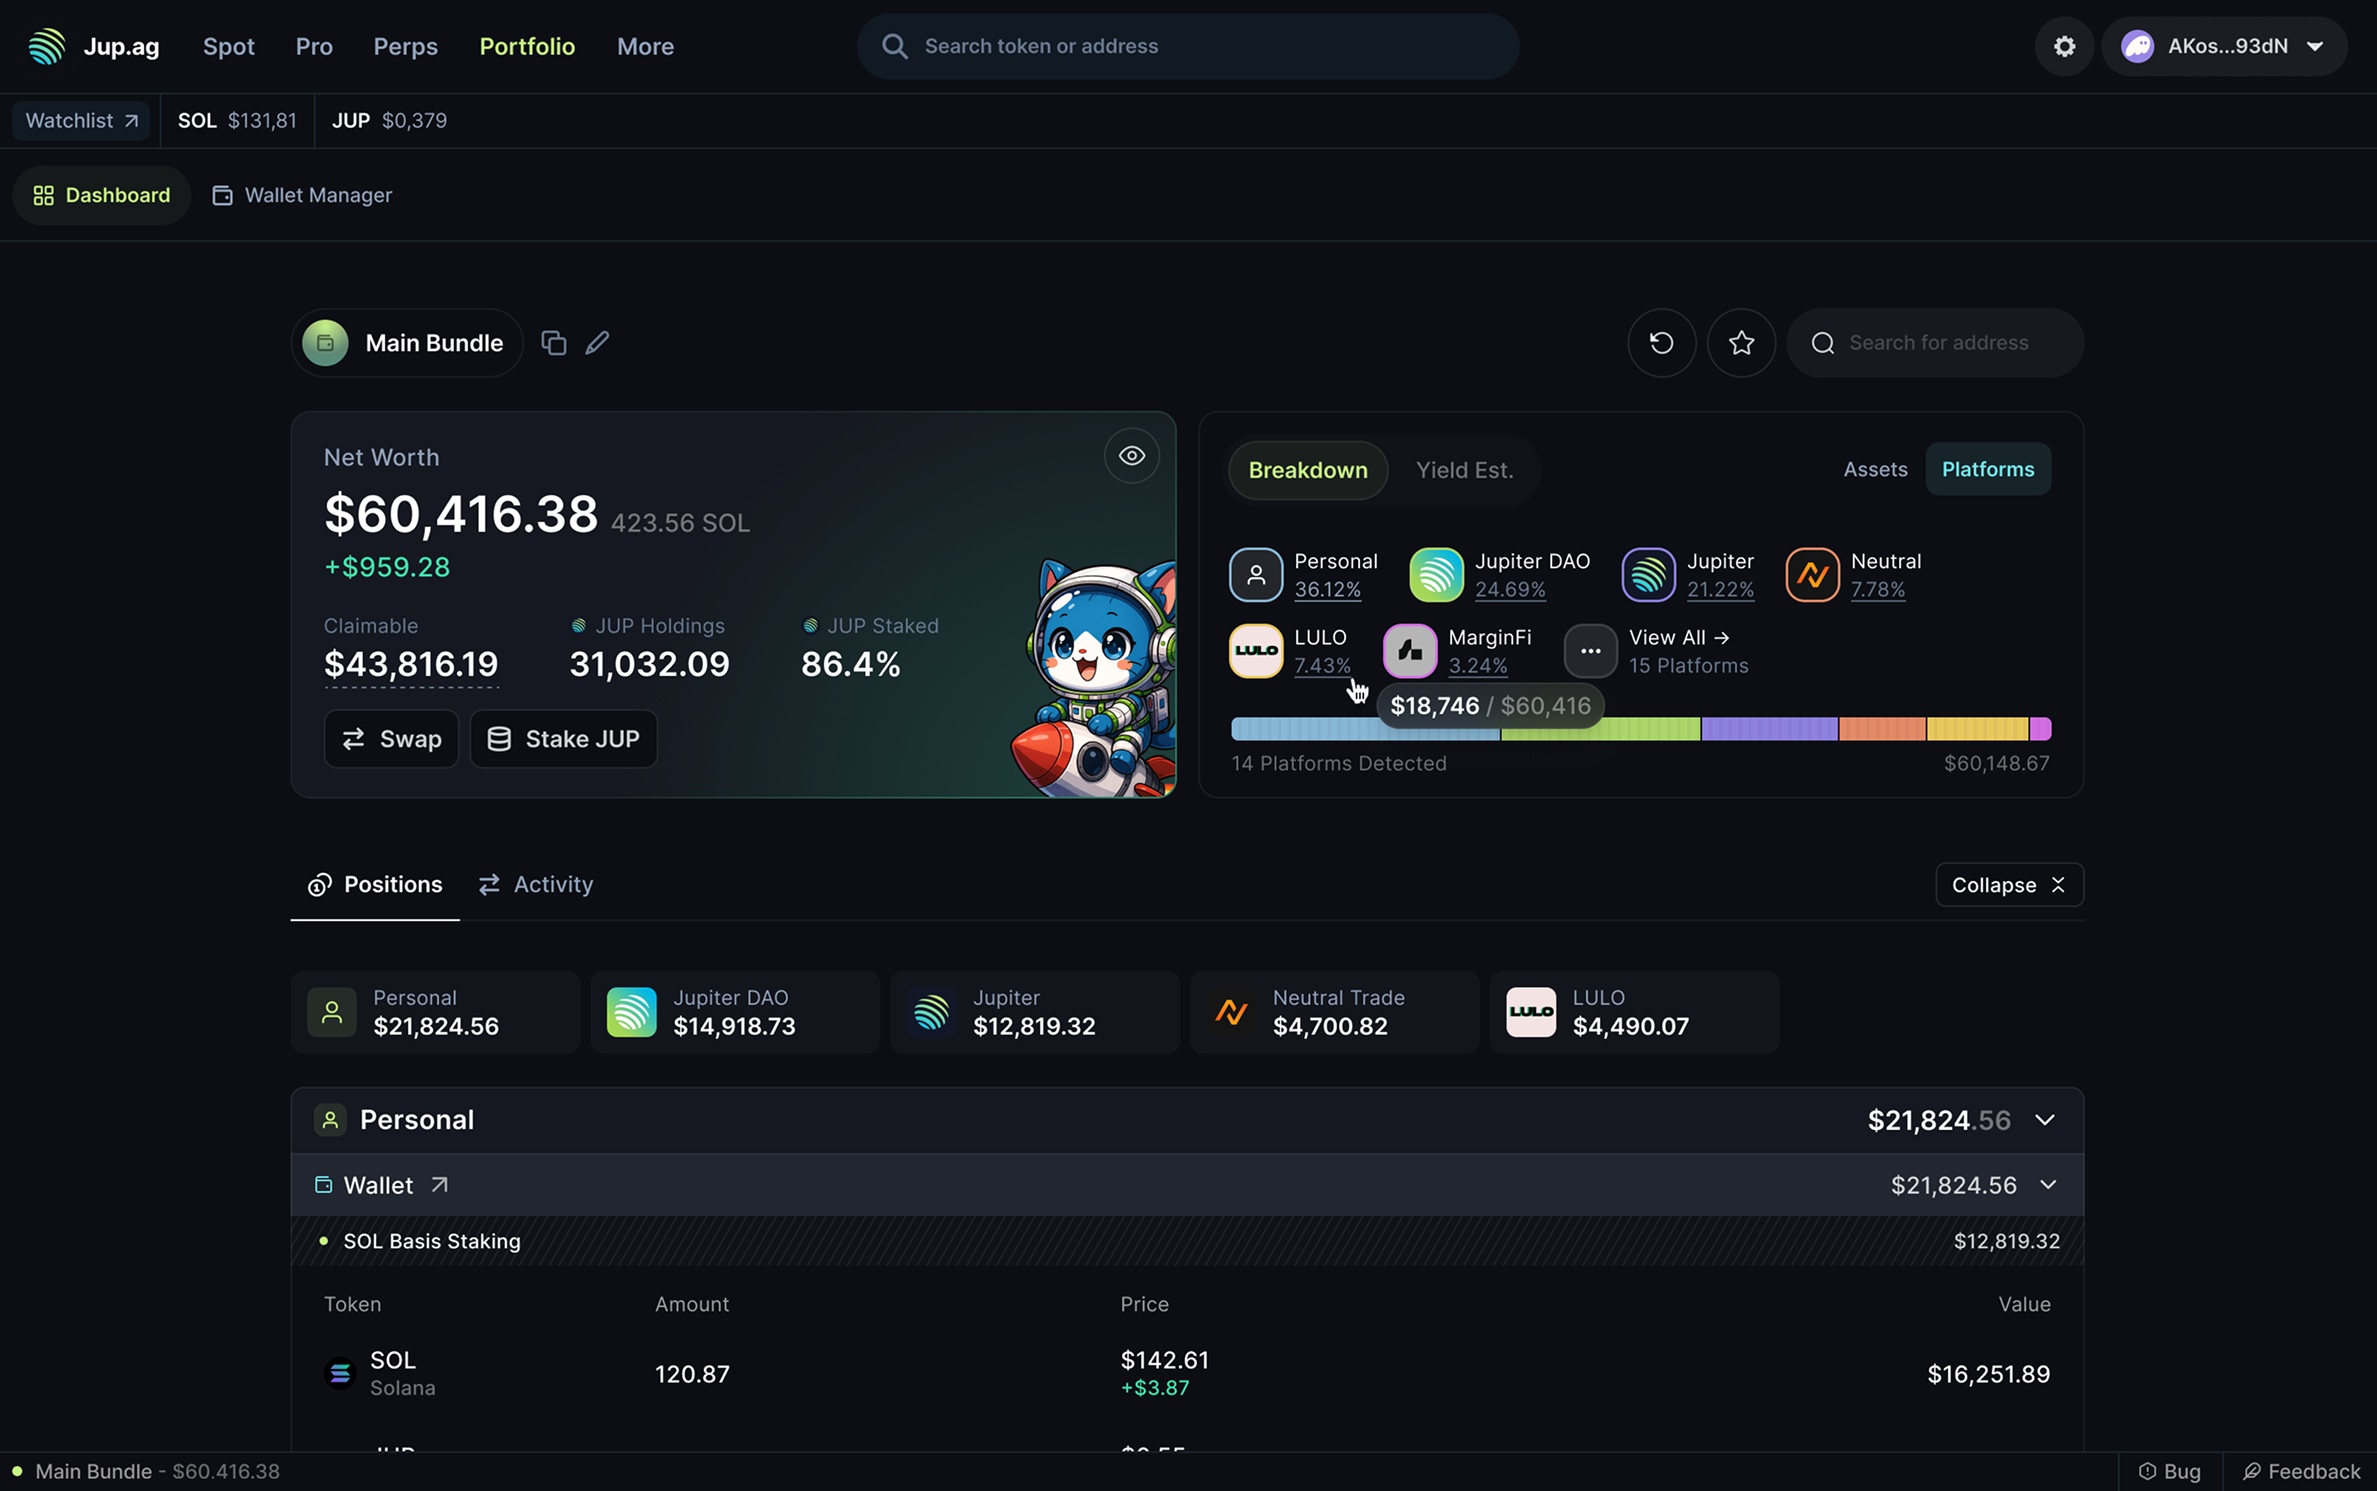Screen dimensions: 2377x1491
Task: Click the SOL token icon in table
Action: [x=340, y=1374]
